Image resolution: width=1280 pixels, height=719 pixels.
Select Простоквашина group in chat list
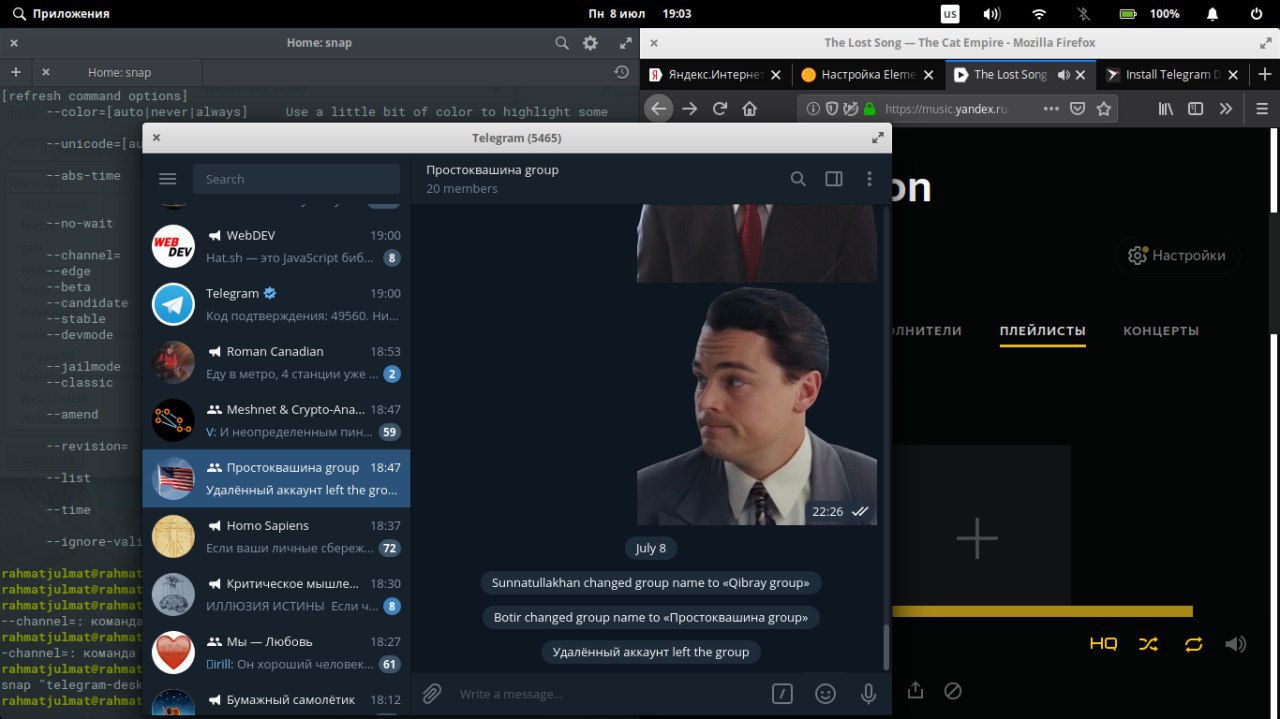pos(276,478)
